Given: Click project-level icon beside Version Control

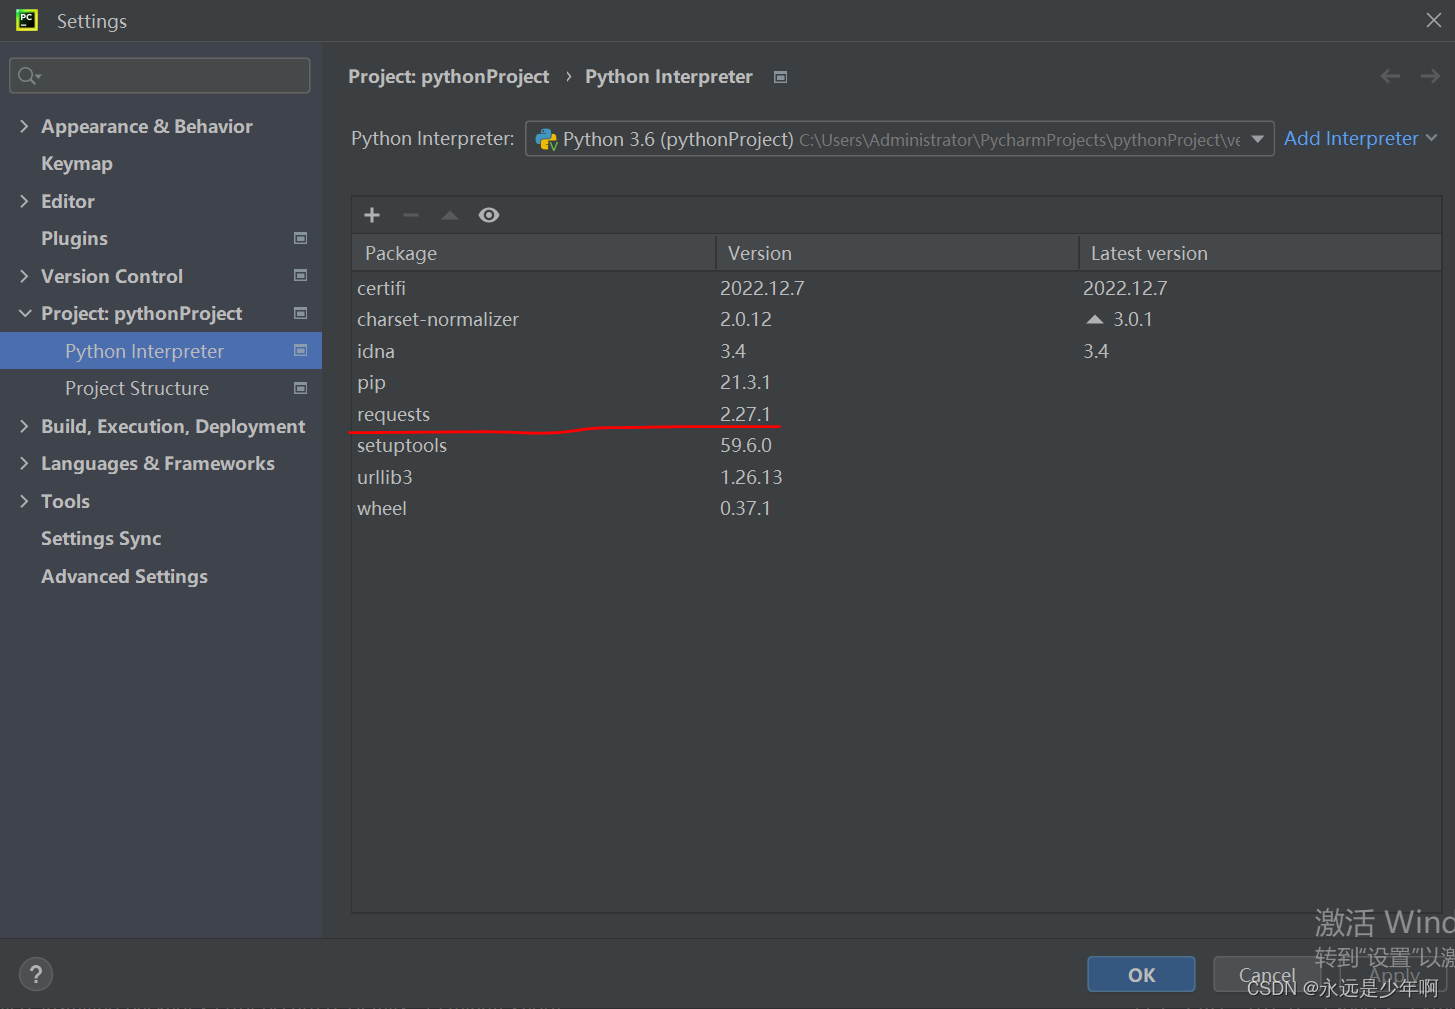Looking at the screenshot, I should (300, 275).
